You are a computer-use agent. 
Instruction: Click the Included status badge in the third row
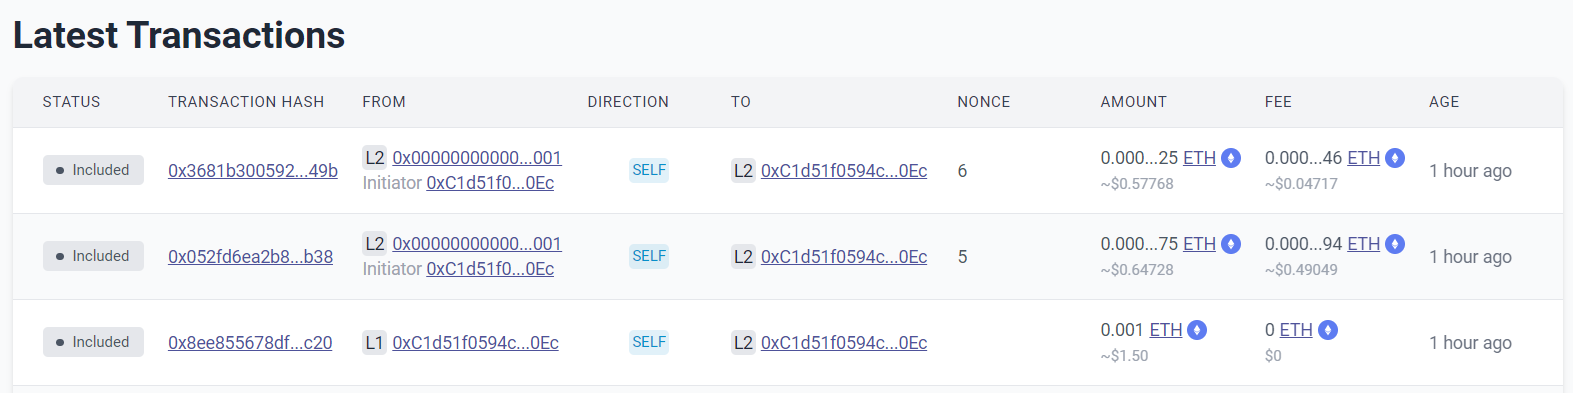pyautogui.click(x=93, y=342)
